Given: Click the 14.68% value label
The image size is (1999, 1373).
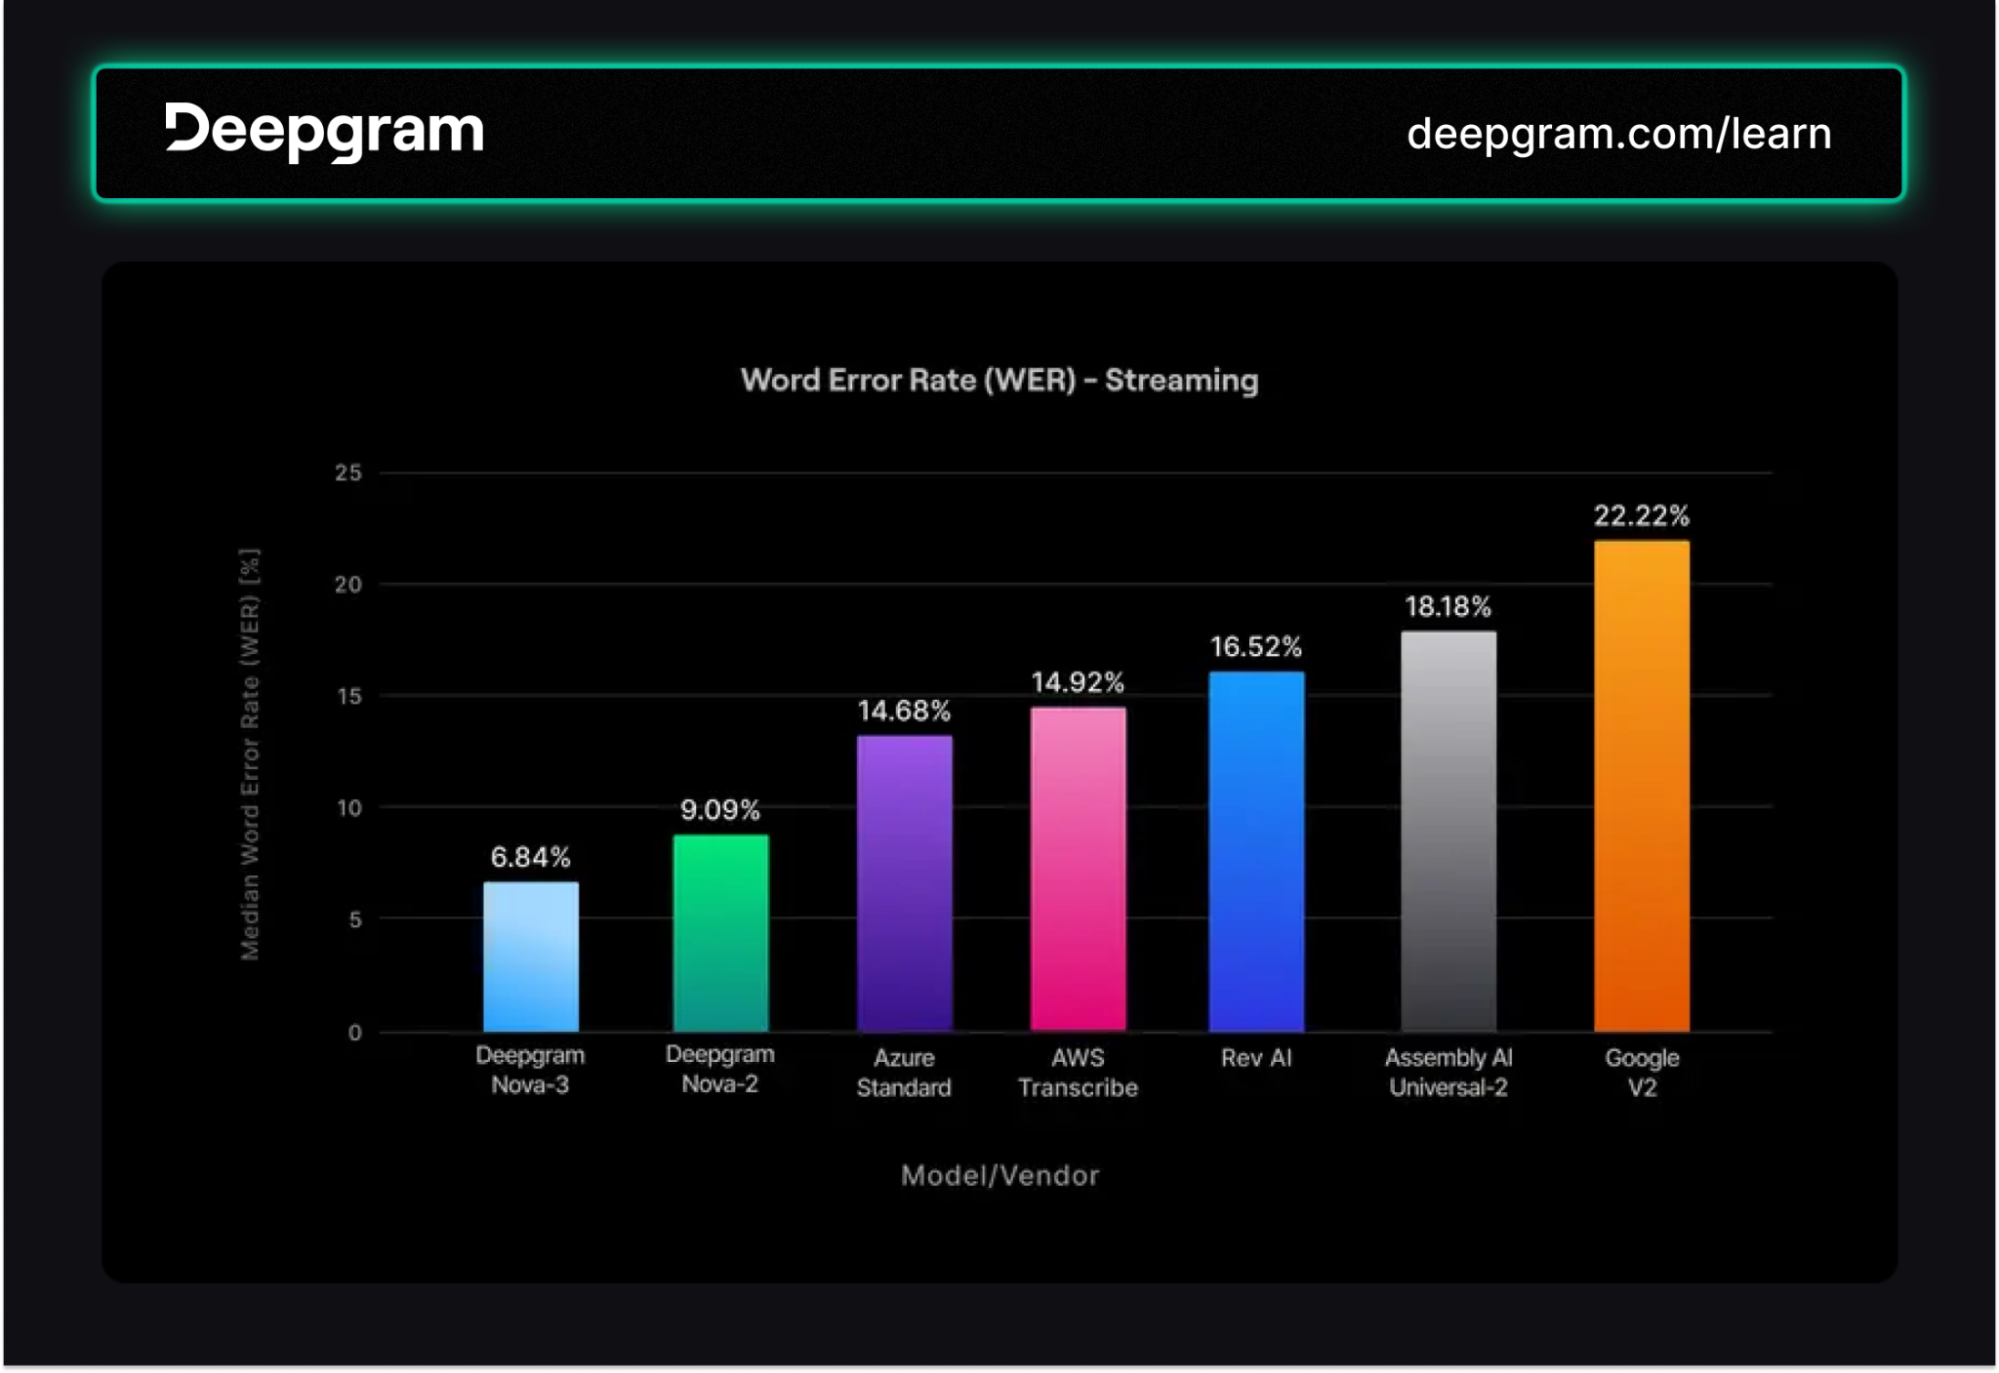Looking at the screenshot, I should tap(904, 711).
